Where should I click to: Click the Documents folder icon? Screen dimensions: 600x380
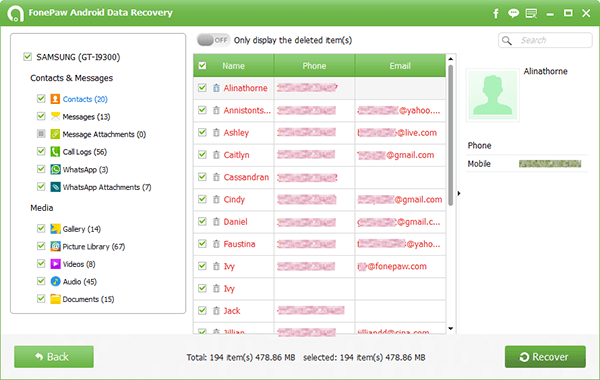point(55,299)
